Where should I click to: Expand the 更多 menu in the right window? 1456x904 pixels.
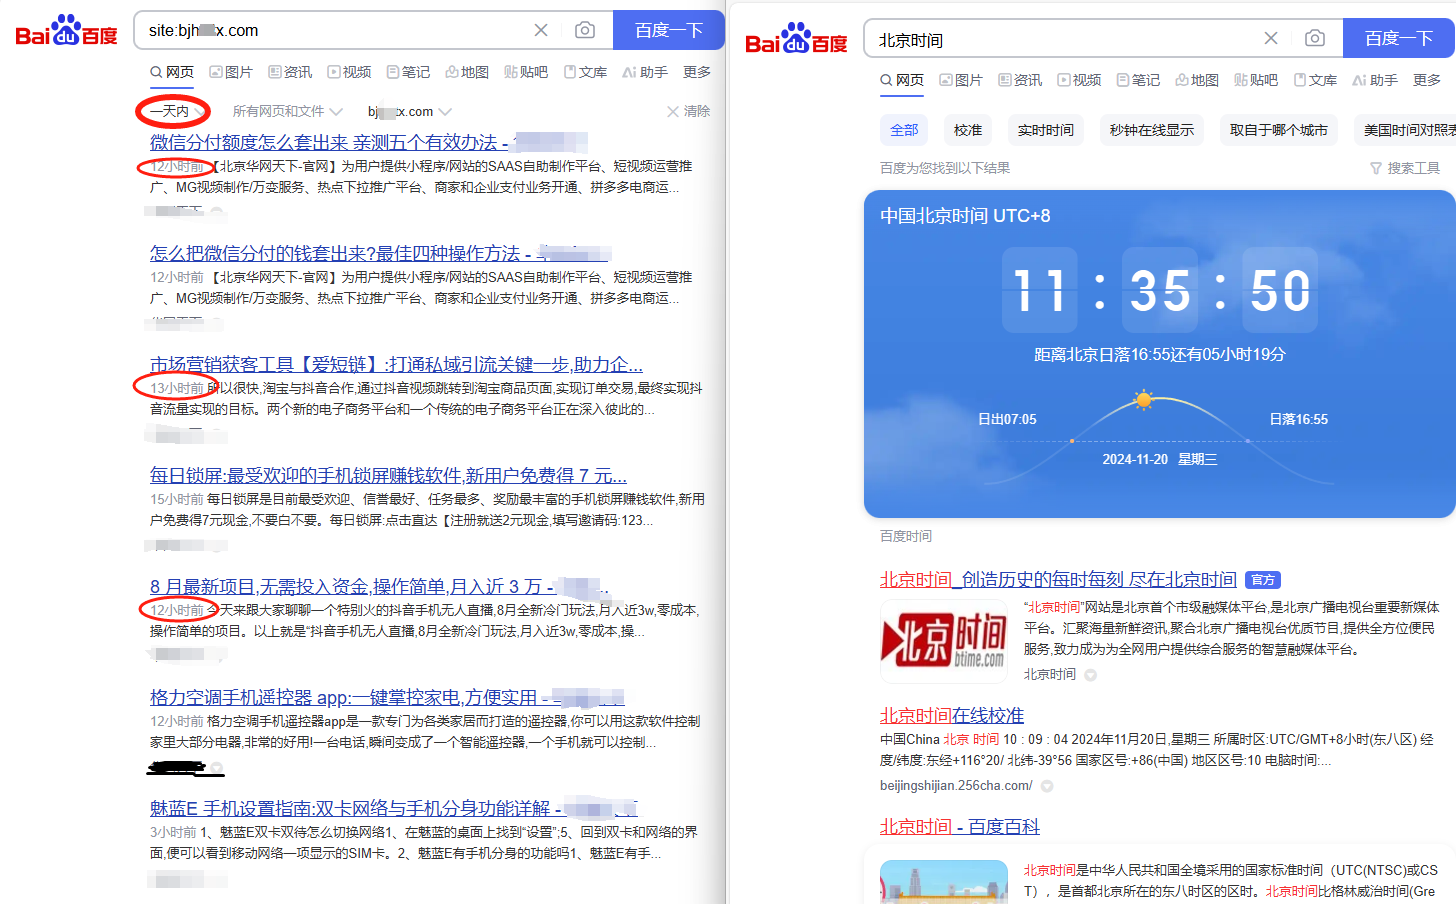tap(1427, 80)
